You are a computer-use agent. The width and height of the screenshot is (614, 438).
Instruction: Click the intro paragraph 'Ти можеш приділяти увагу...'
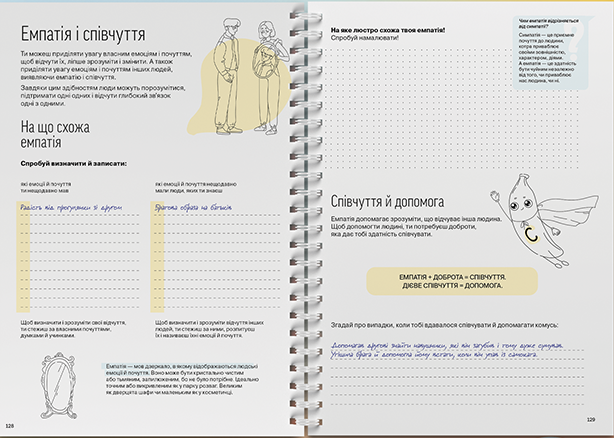click(106, 65)
